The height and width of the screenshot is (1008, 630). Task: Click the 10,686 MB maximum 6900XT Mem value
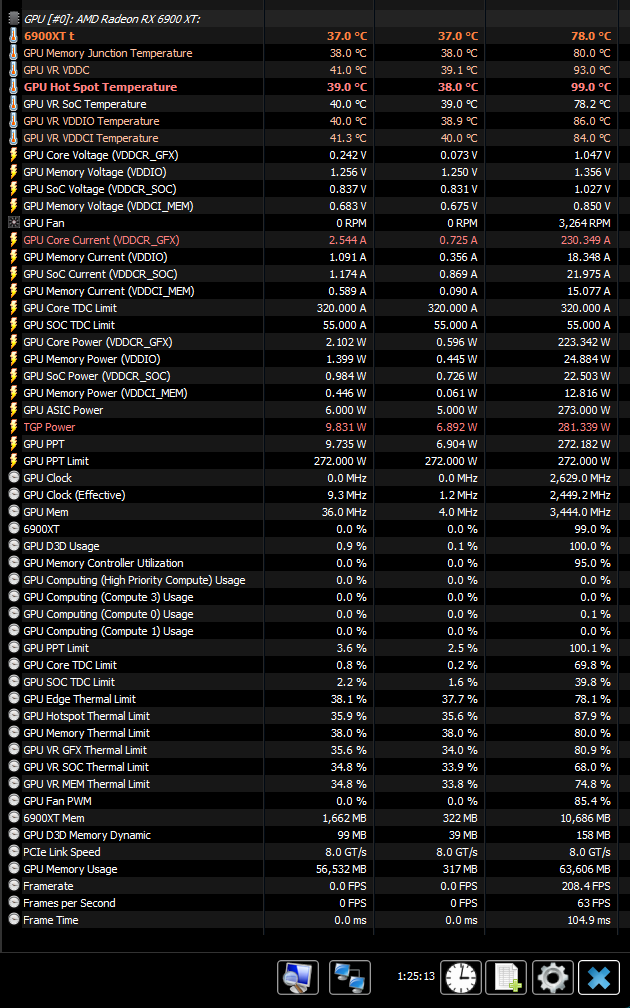(587, 818)
